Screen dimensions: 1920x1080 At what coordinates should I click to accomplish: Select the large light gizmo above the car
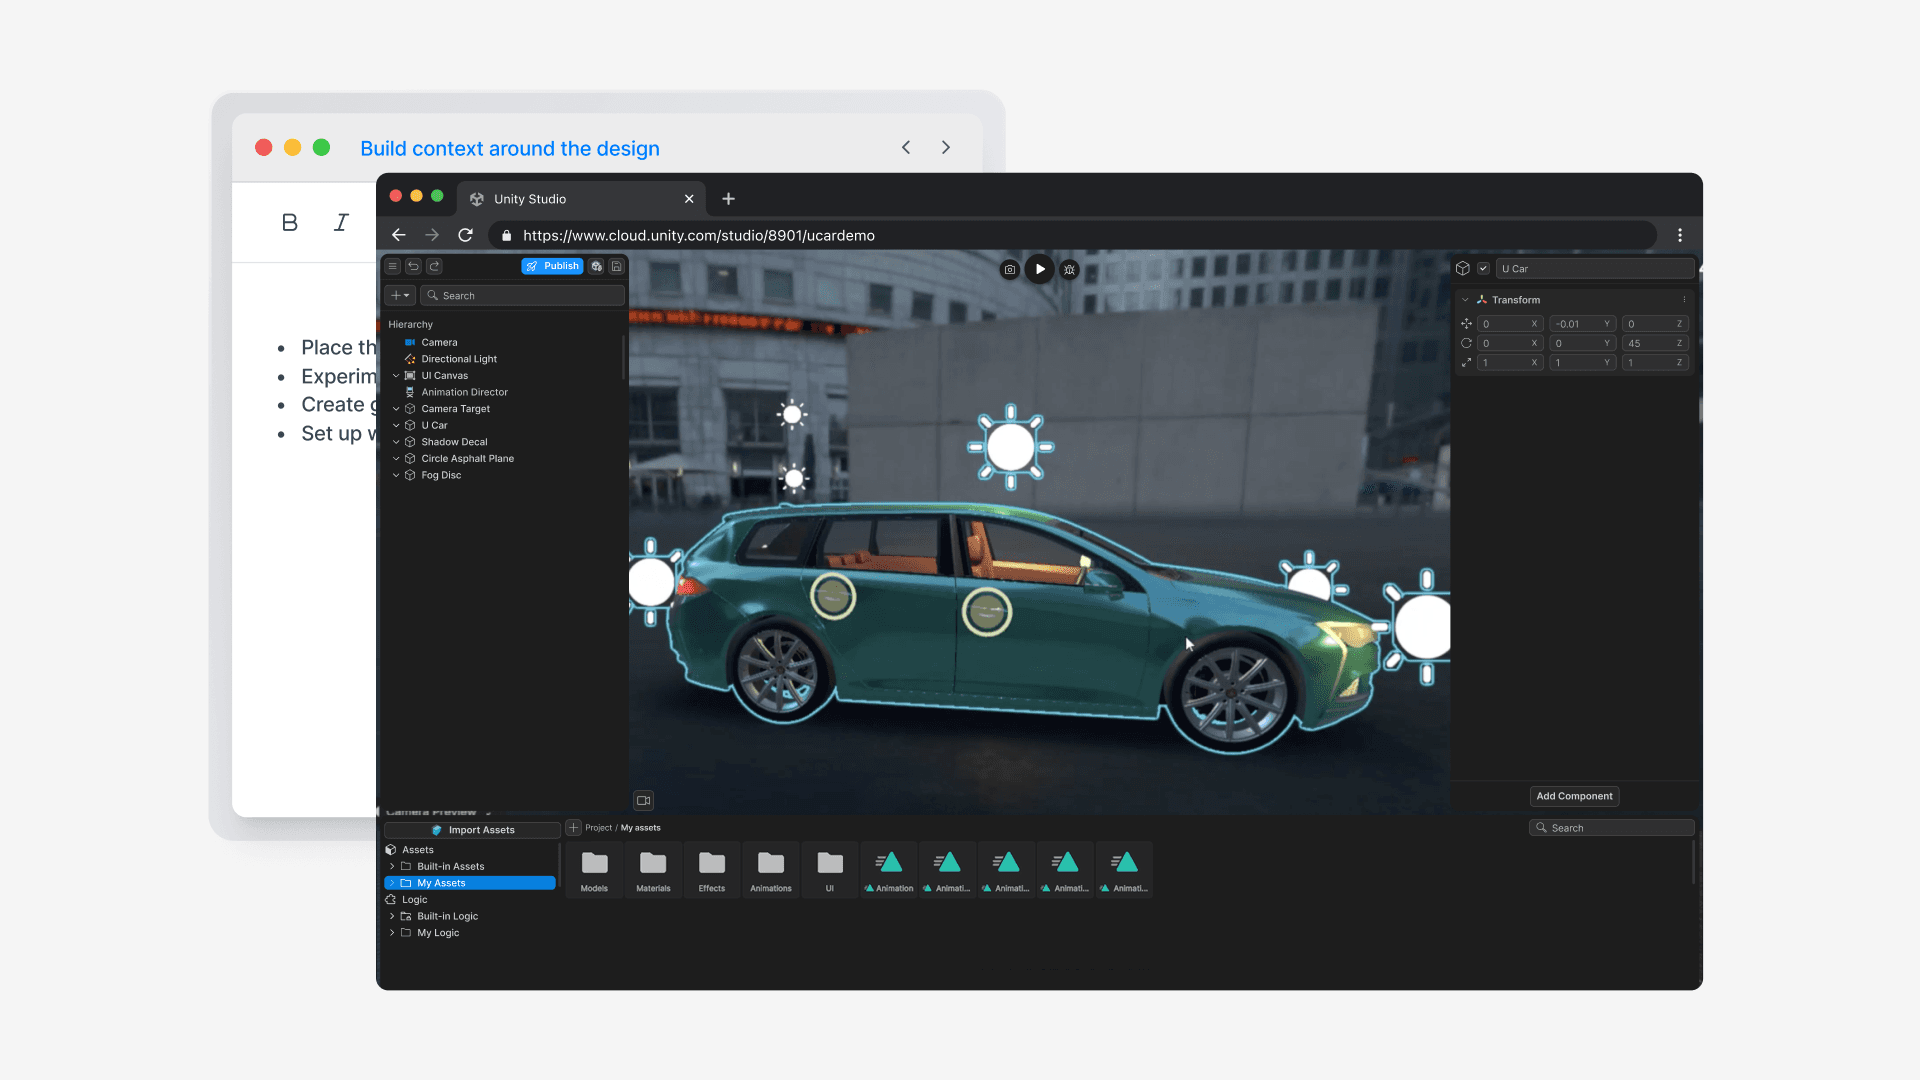point(1011,447)
